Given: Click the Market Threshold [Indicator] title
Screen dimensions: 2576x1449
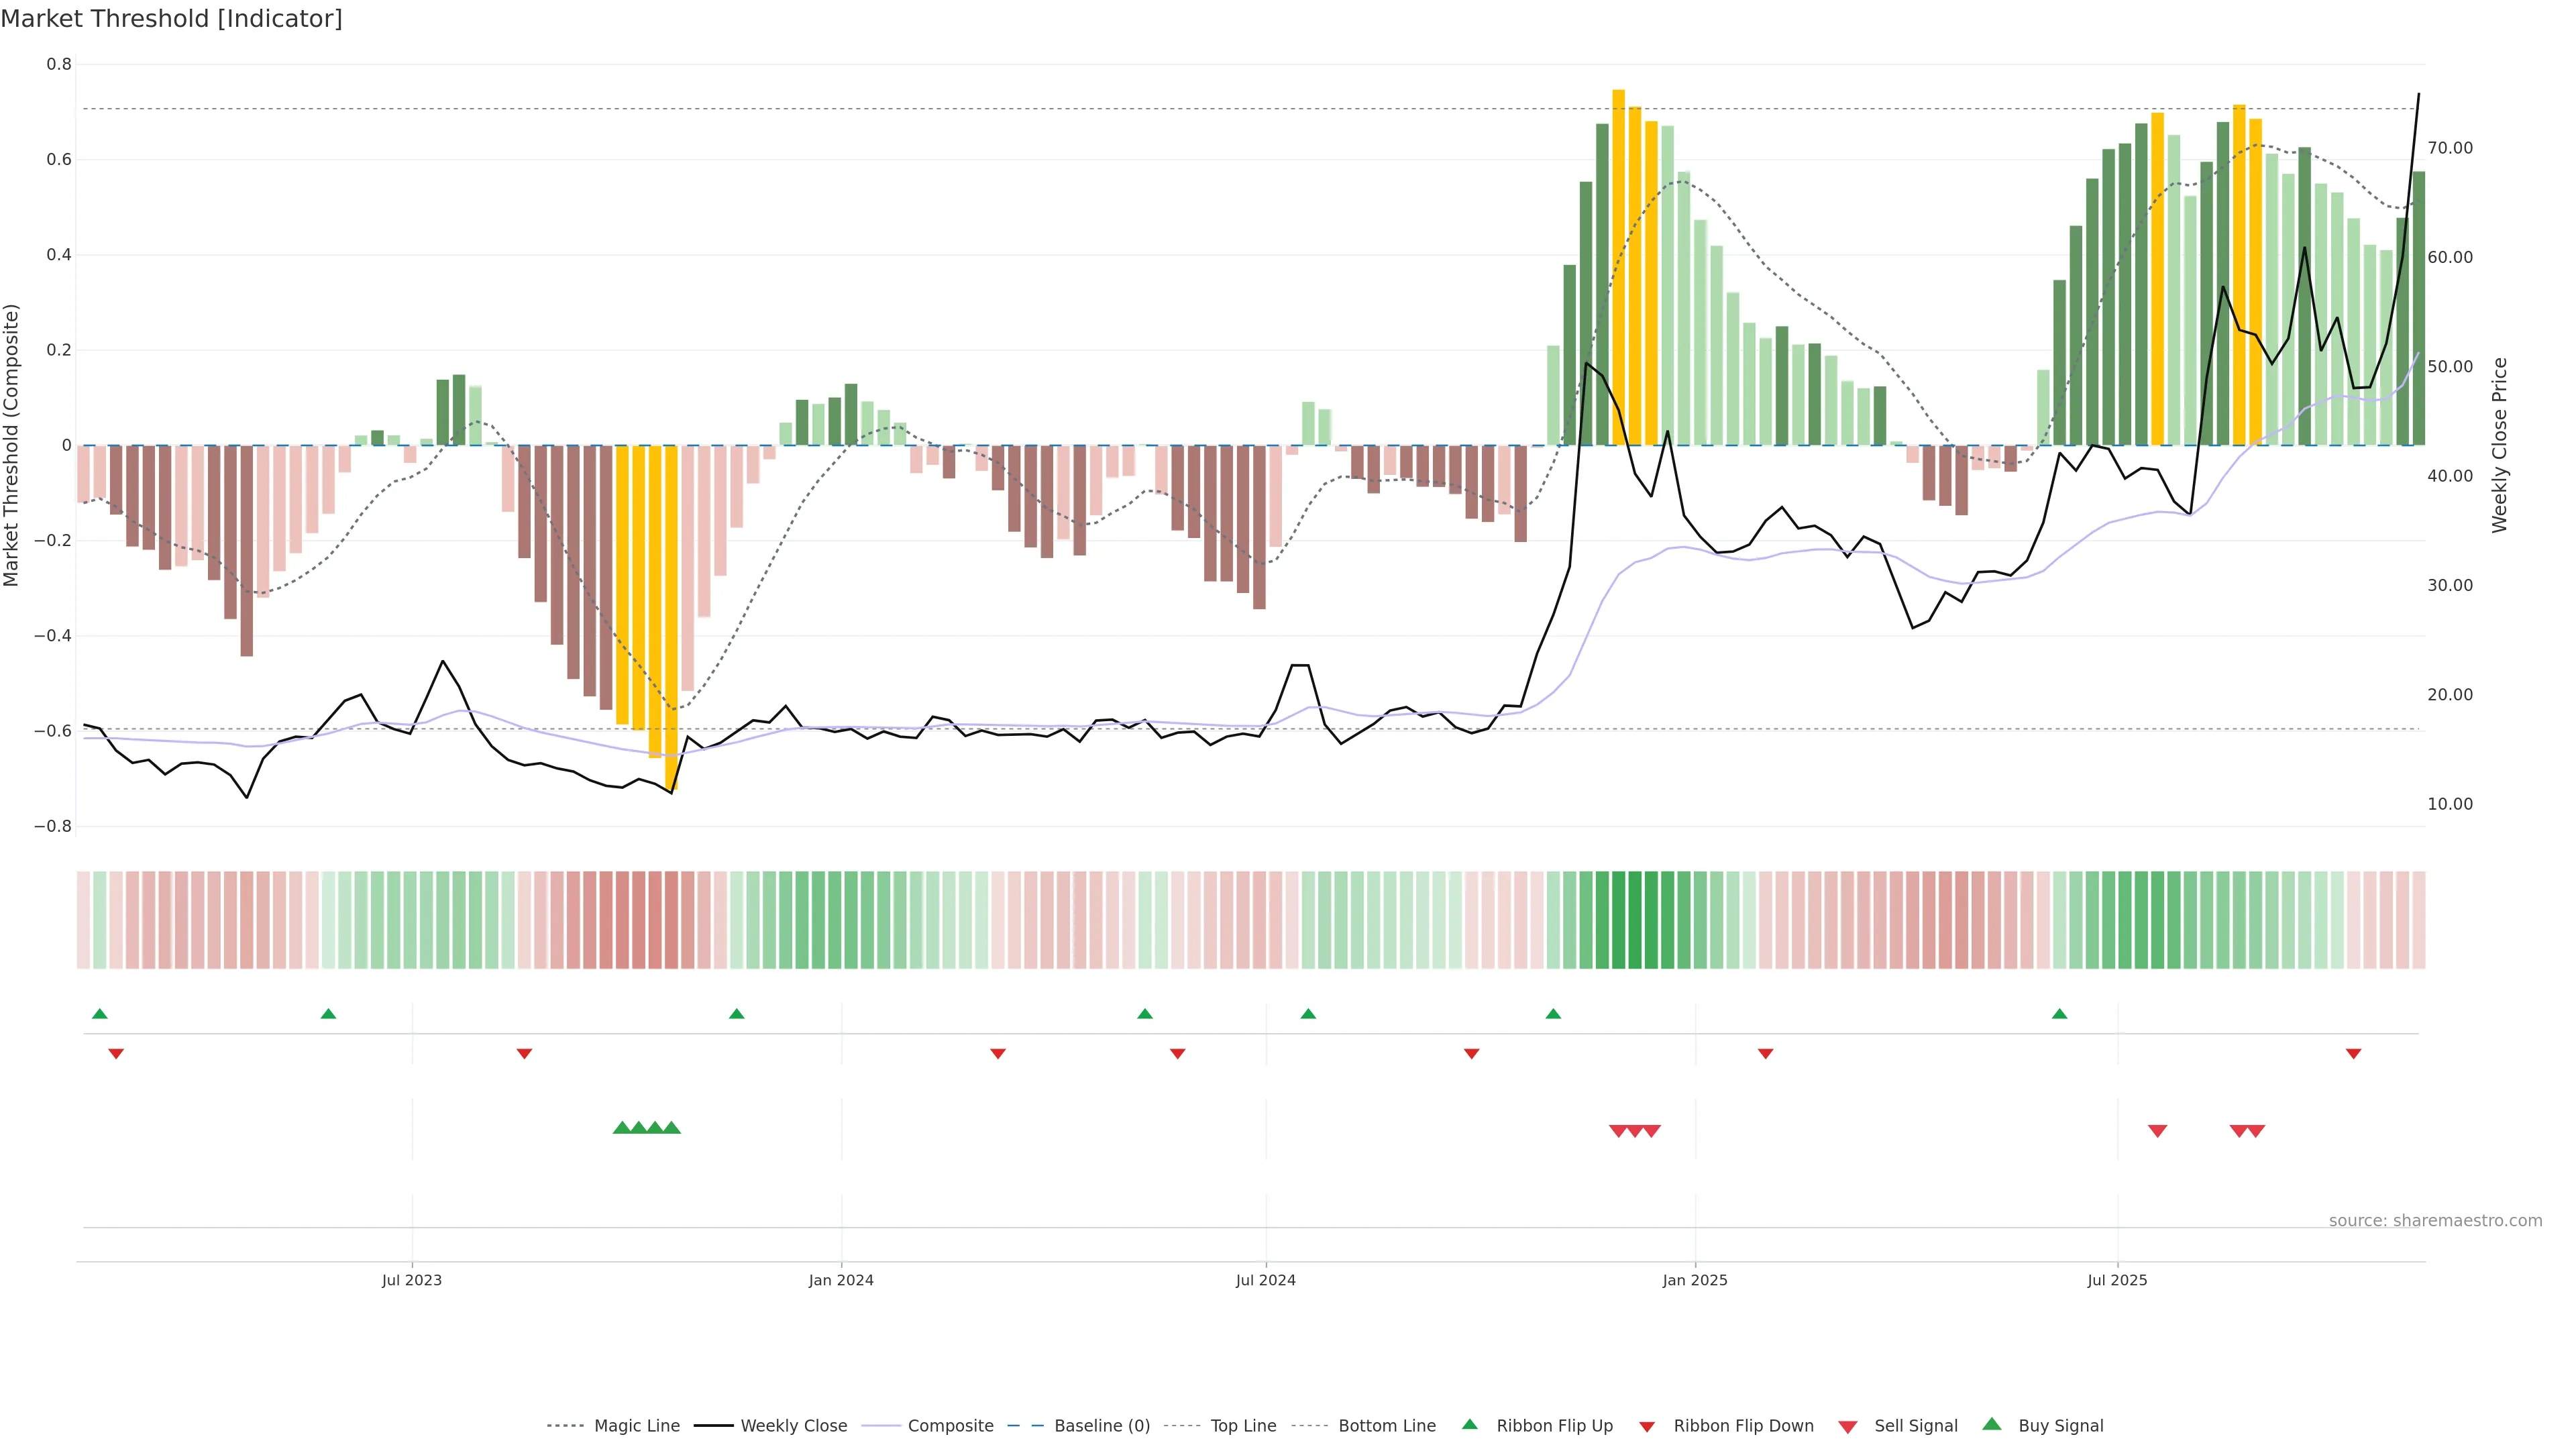Looking at the screenshot, I should click(x=171, y=19).
